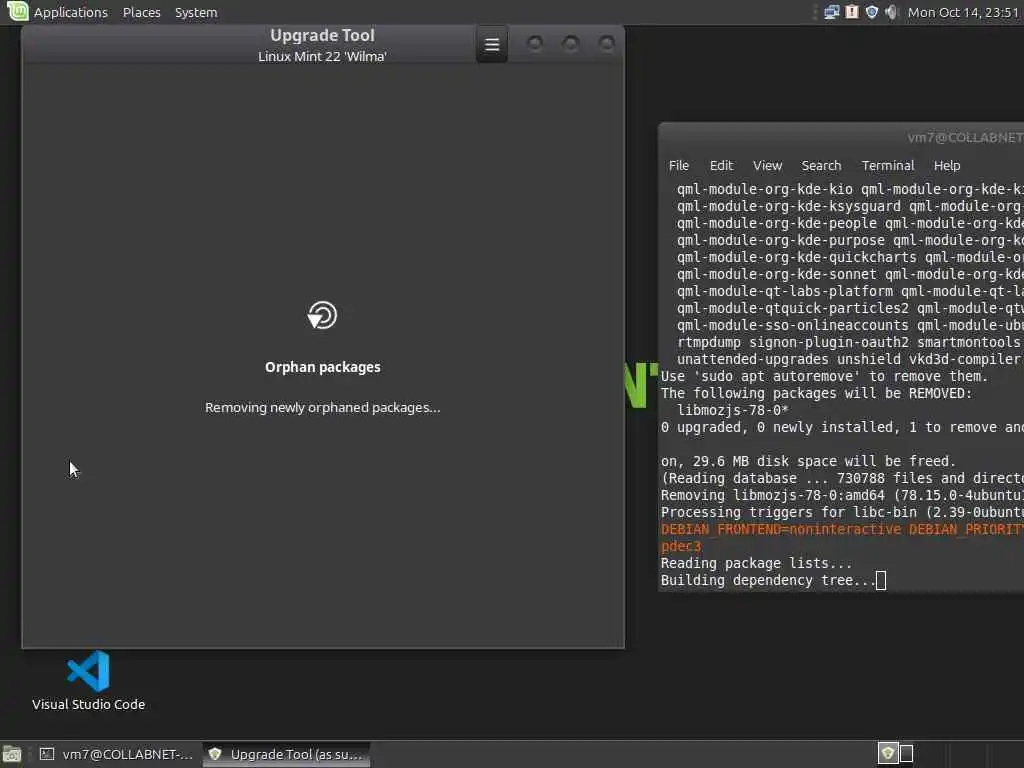Click the show desktop icon in bottom panel
This screenshot has height=768, width=1024.
click(x=12, y=754)
